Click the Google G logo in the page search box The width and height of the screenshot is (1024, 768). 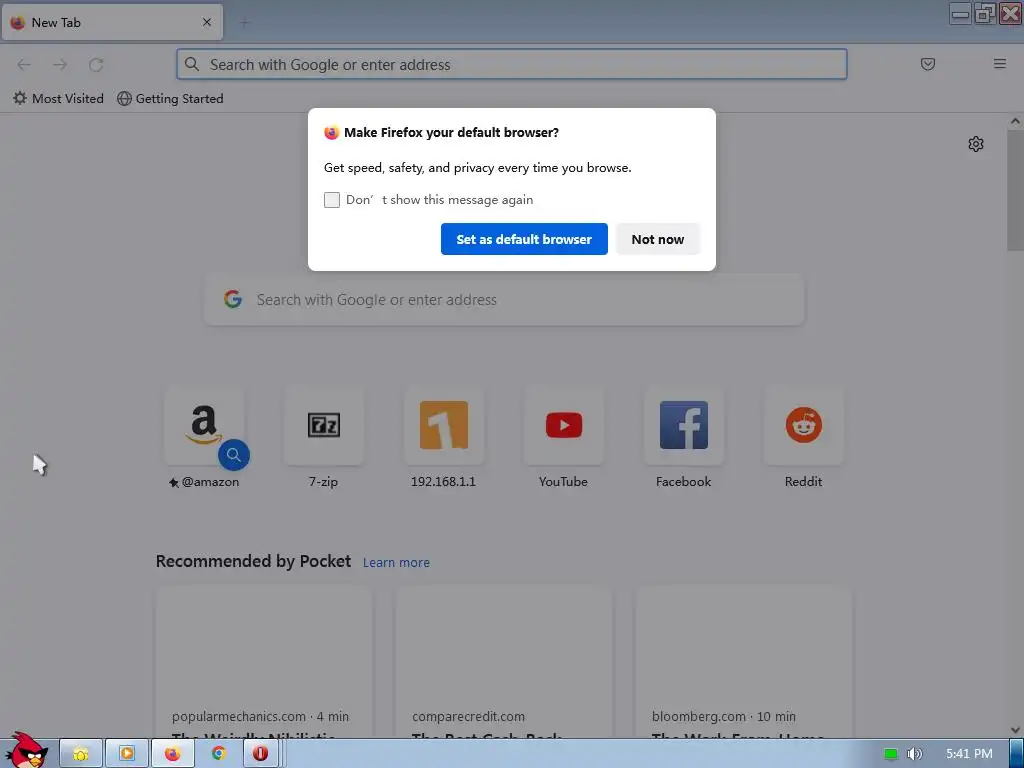(x=232, y=299)
